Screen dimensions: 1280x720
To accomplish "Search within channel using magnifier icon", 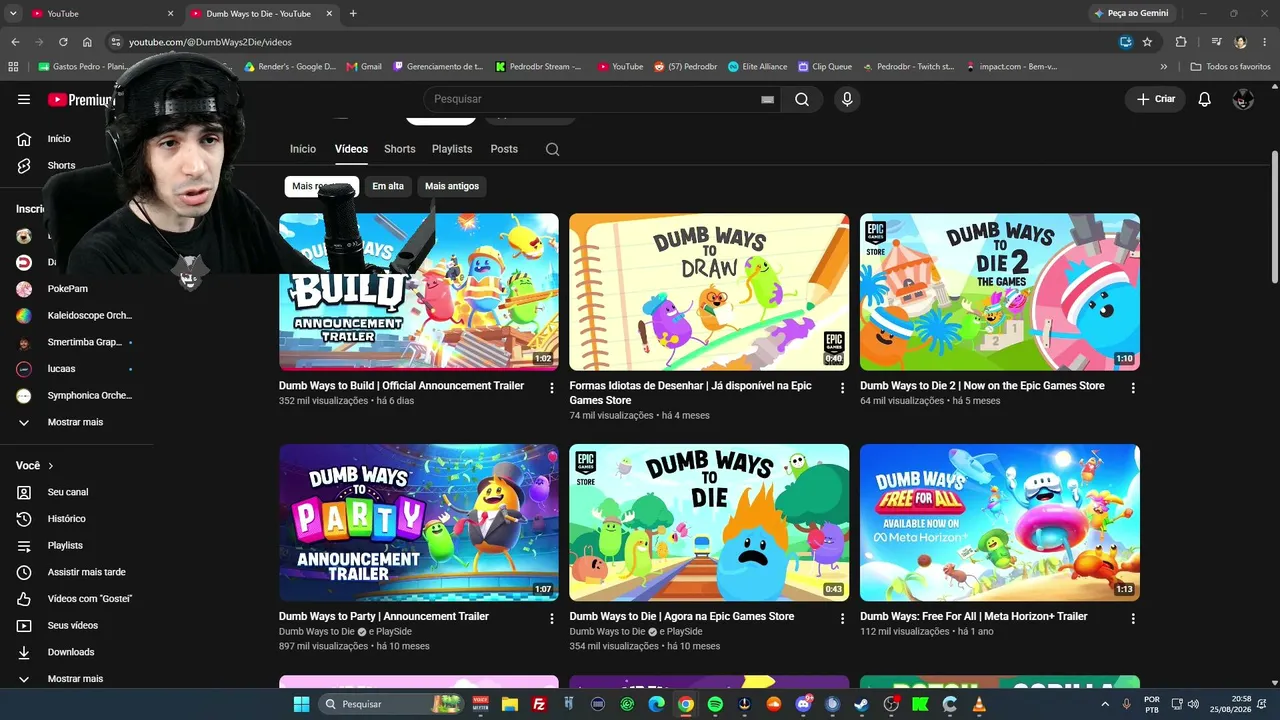I will click(x=552, y=149).
